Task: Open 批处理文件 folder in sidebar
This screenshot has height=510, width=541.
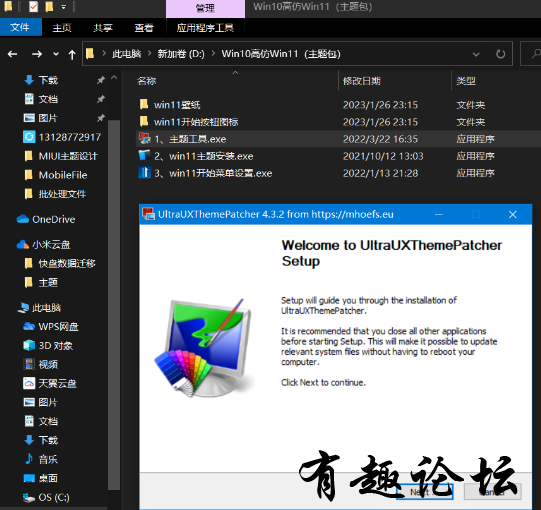Action: [55, 194]
